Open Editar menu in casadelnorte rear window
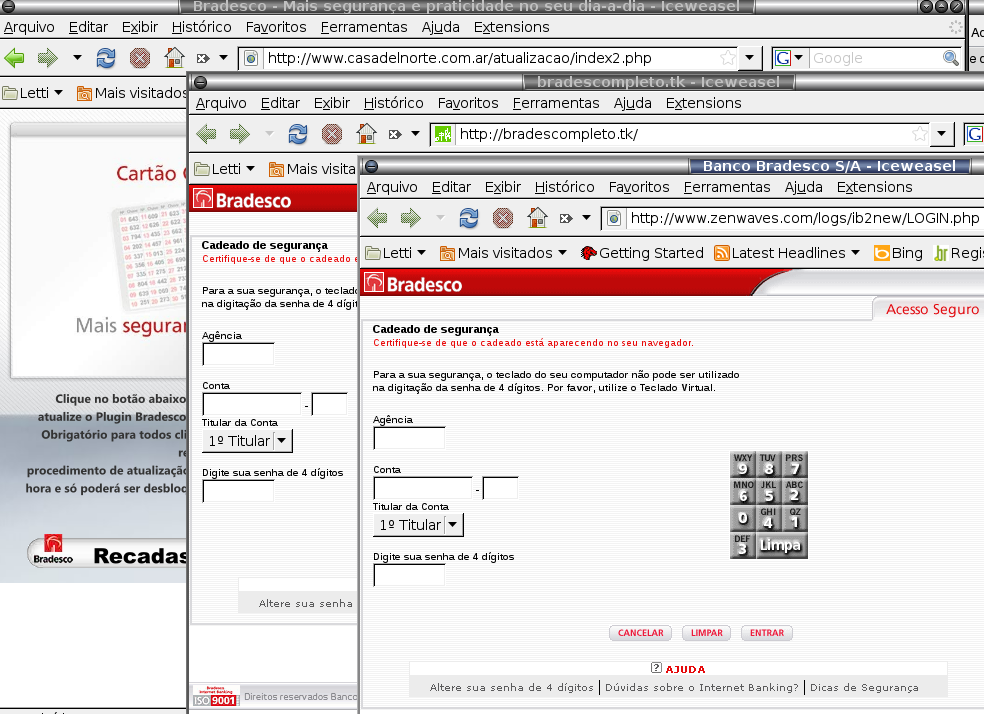The image size is (984, 714). 88,27
